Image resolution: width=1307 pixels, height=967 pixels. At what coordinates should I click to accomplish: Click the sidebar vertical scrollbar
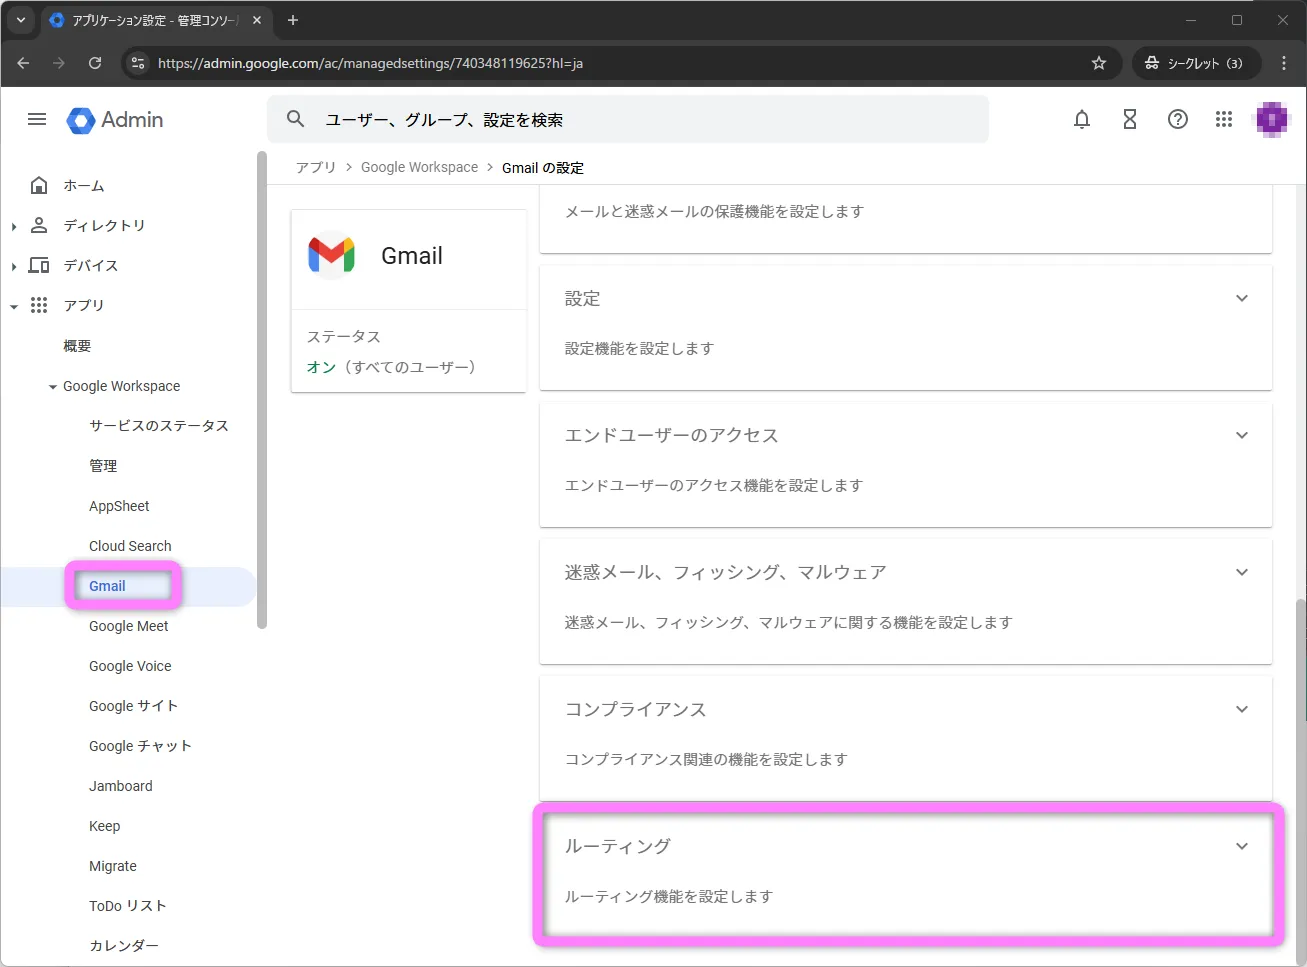(x=262, y=390)
